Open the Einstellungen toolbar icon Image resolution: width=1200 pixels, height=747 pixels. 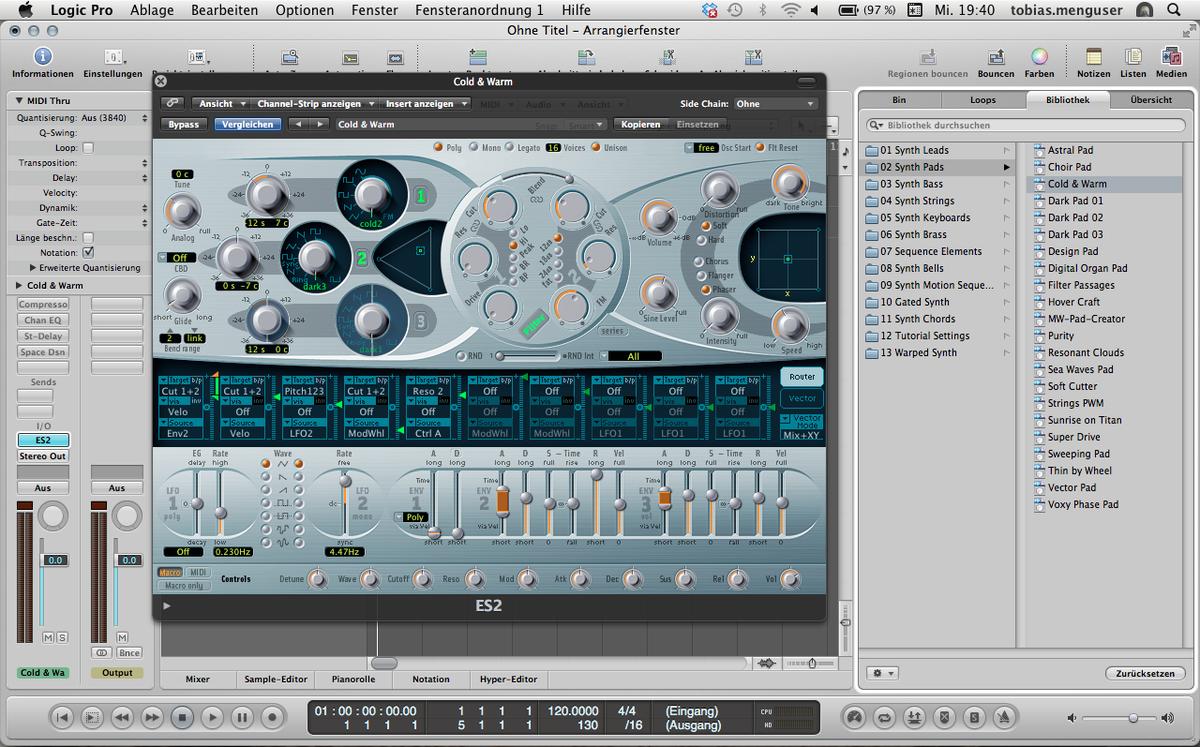[x=113, y=57]
